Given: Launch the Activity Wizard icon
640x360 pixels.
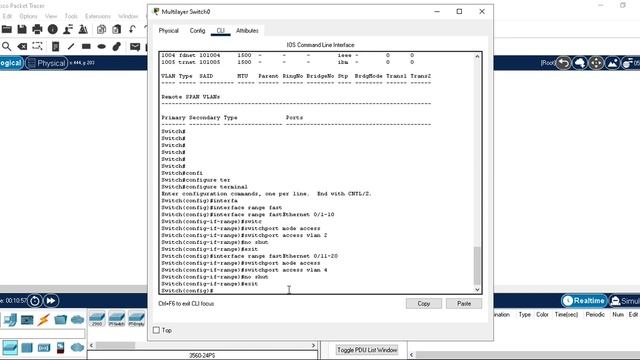Looking at the screenshot, I should tap(83, 29).
